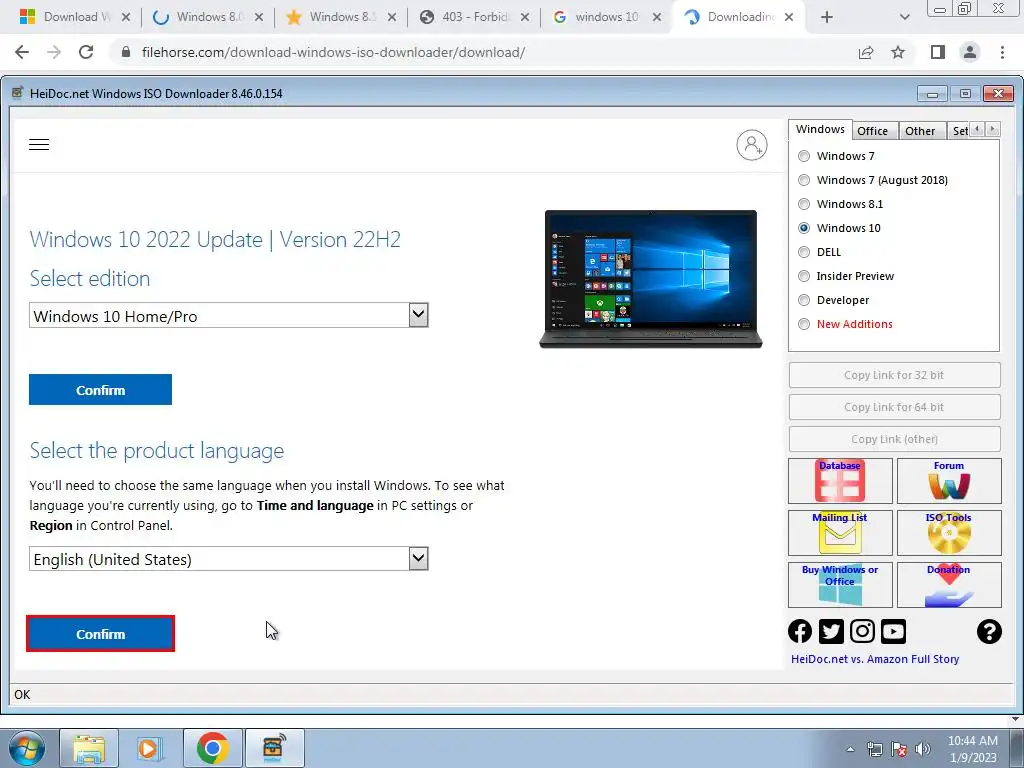Reload the filehorse page
Screen dimensions: 1024x768
86,52
